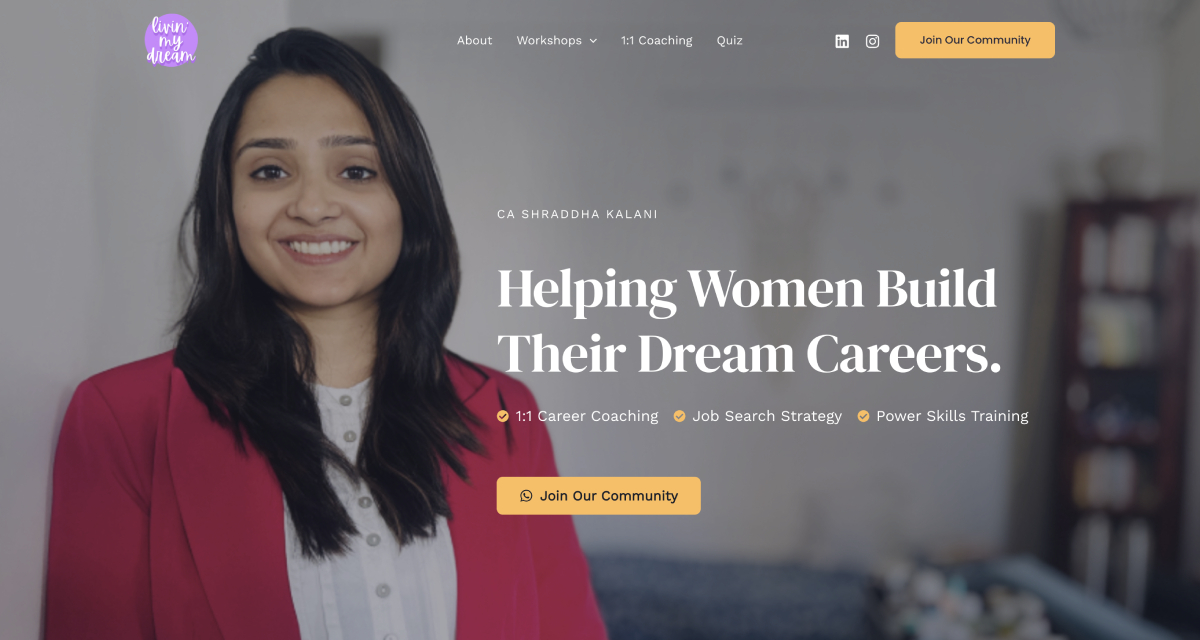Click the Power Skills Training feature text
1200x640 pixels.
952,416
